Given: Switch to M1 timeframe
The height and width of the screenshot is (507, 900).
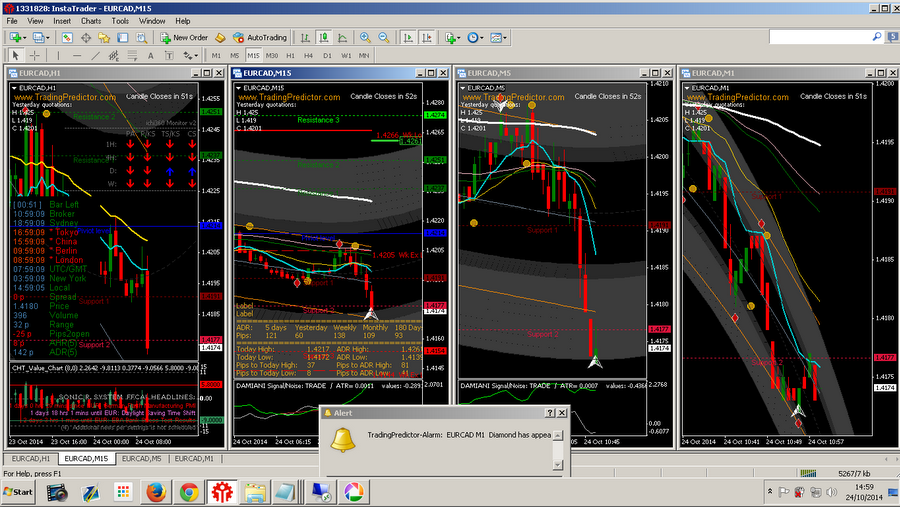Looking at the screenshot, I should pos(216,55).
